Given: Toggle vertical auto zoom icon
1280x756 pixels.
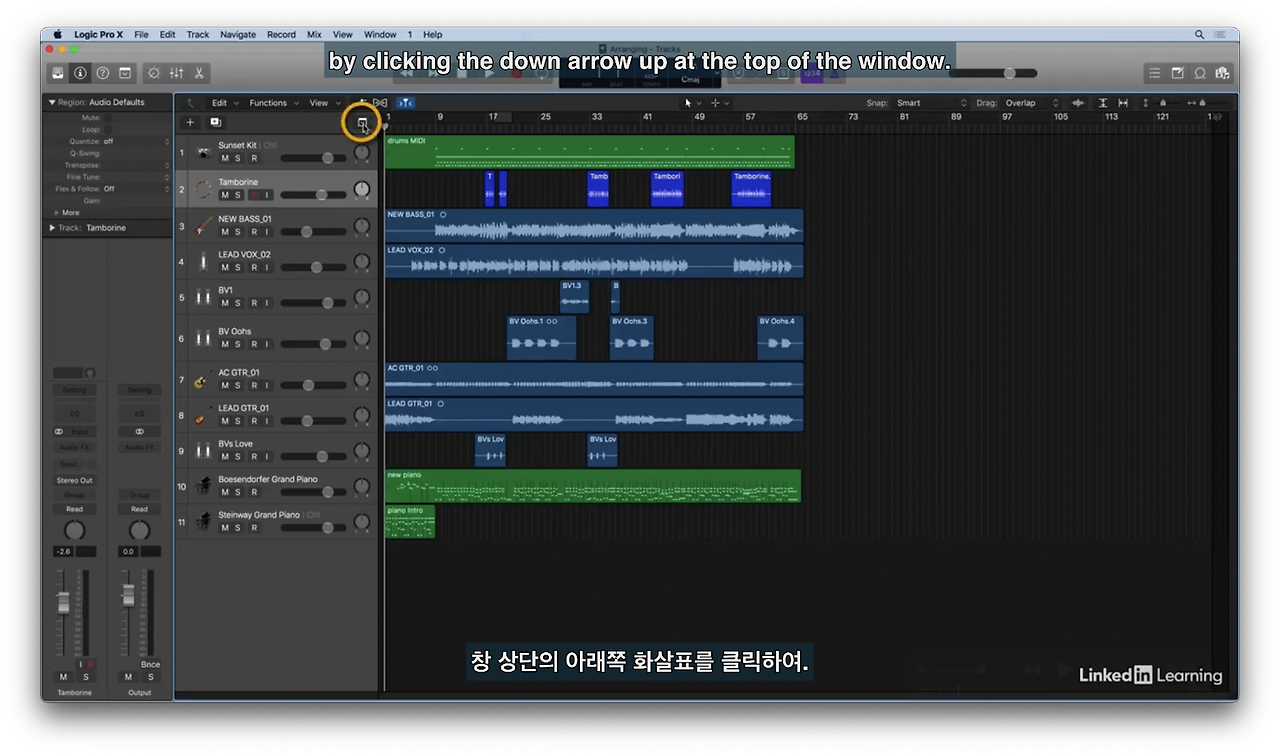Looking at the screenshot, I should (1103, 103).
